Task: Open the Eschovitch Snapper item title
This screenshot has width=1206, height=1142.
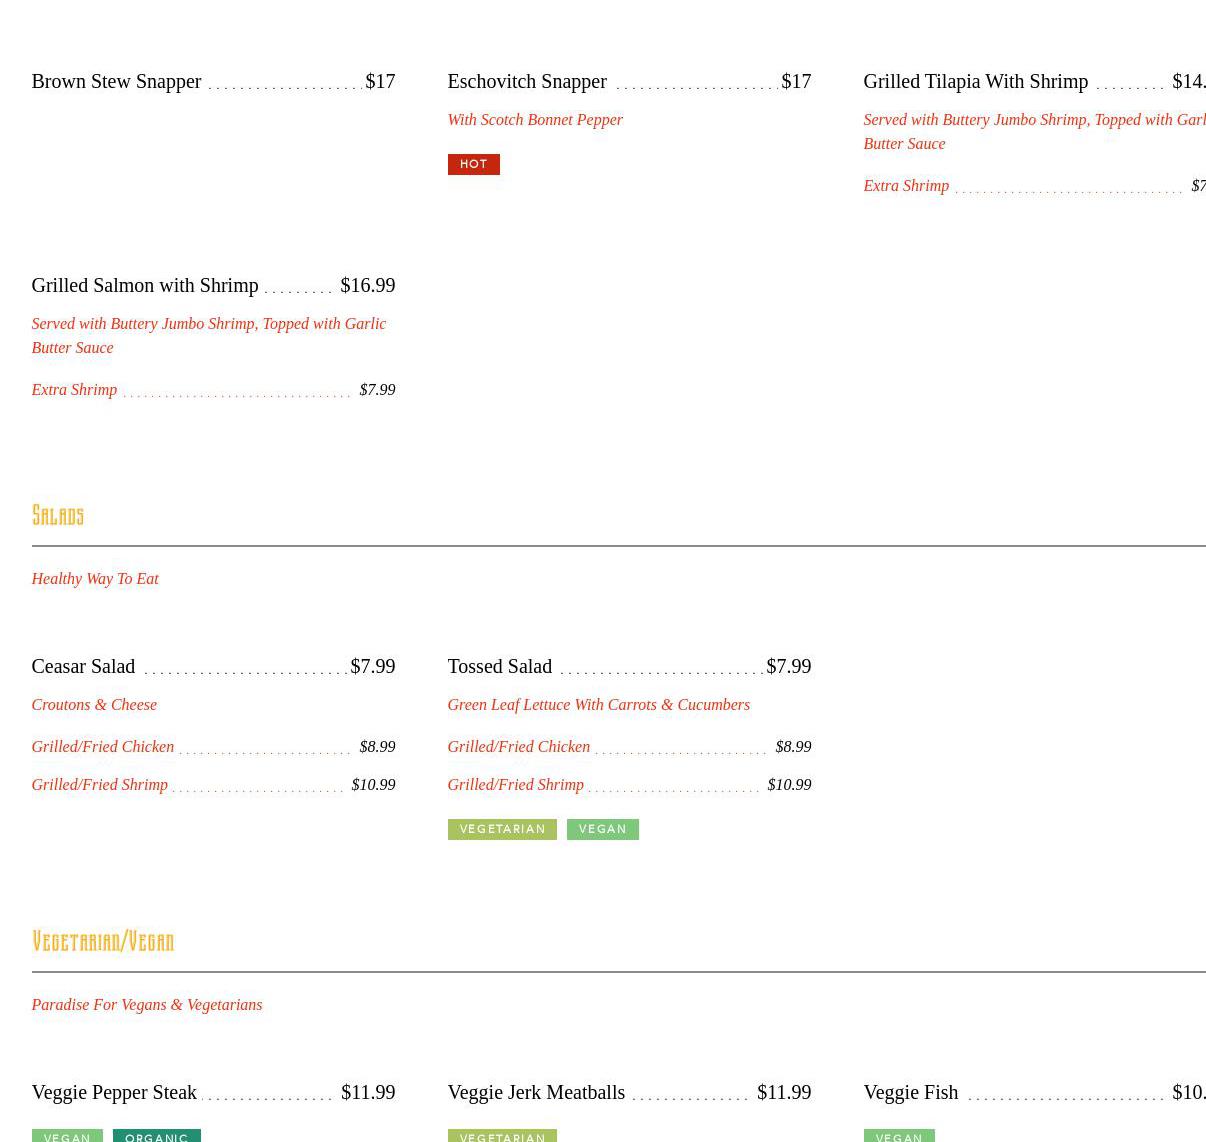Action: 526,81
